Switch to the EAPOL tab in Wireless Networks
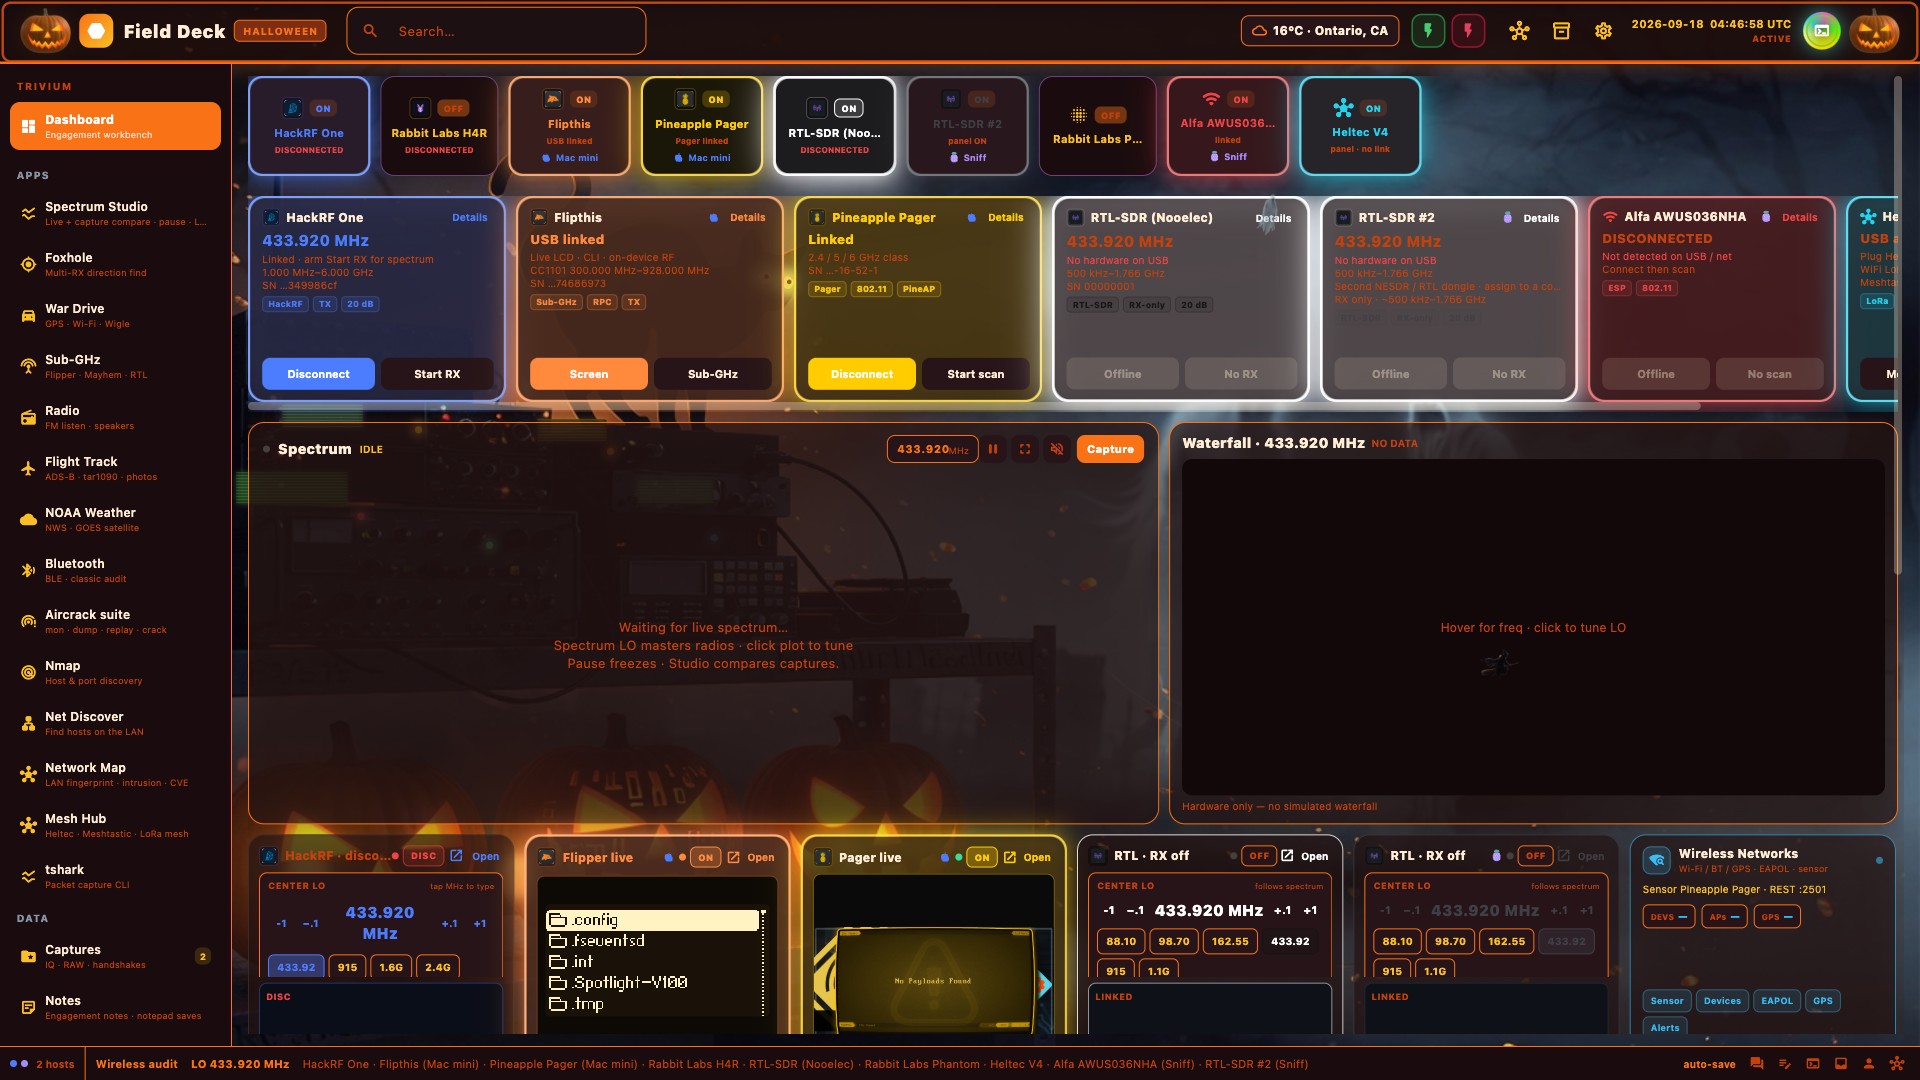1920x1080 pixels. [x=1776, y=1000]
